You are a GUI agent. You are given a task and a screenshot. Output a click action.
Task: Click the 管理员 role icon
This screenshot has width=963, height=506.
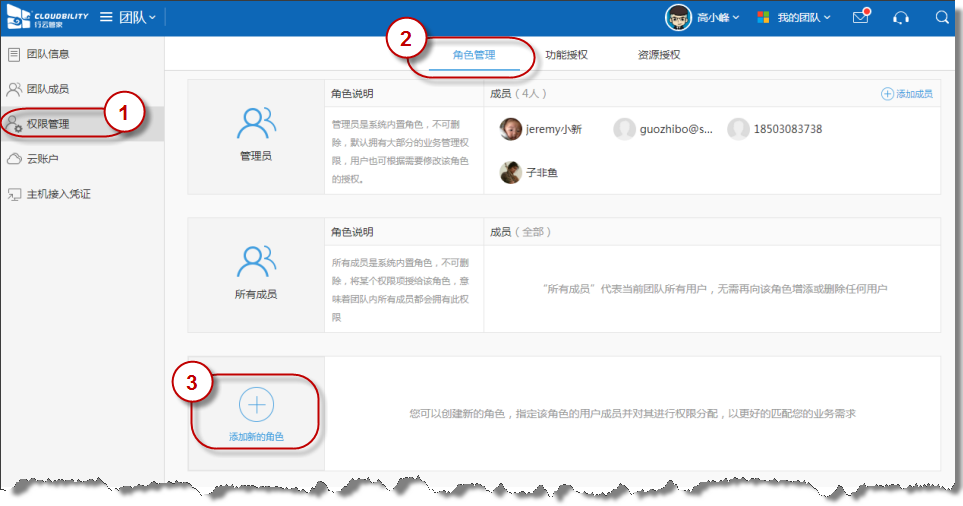pos(256,124)
